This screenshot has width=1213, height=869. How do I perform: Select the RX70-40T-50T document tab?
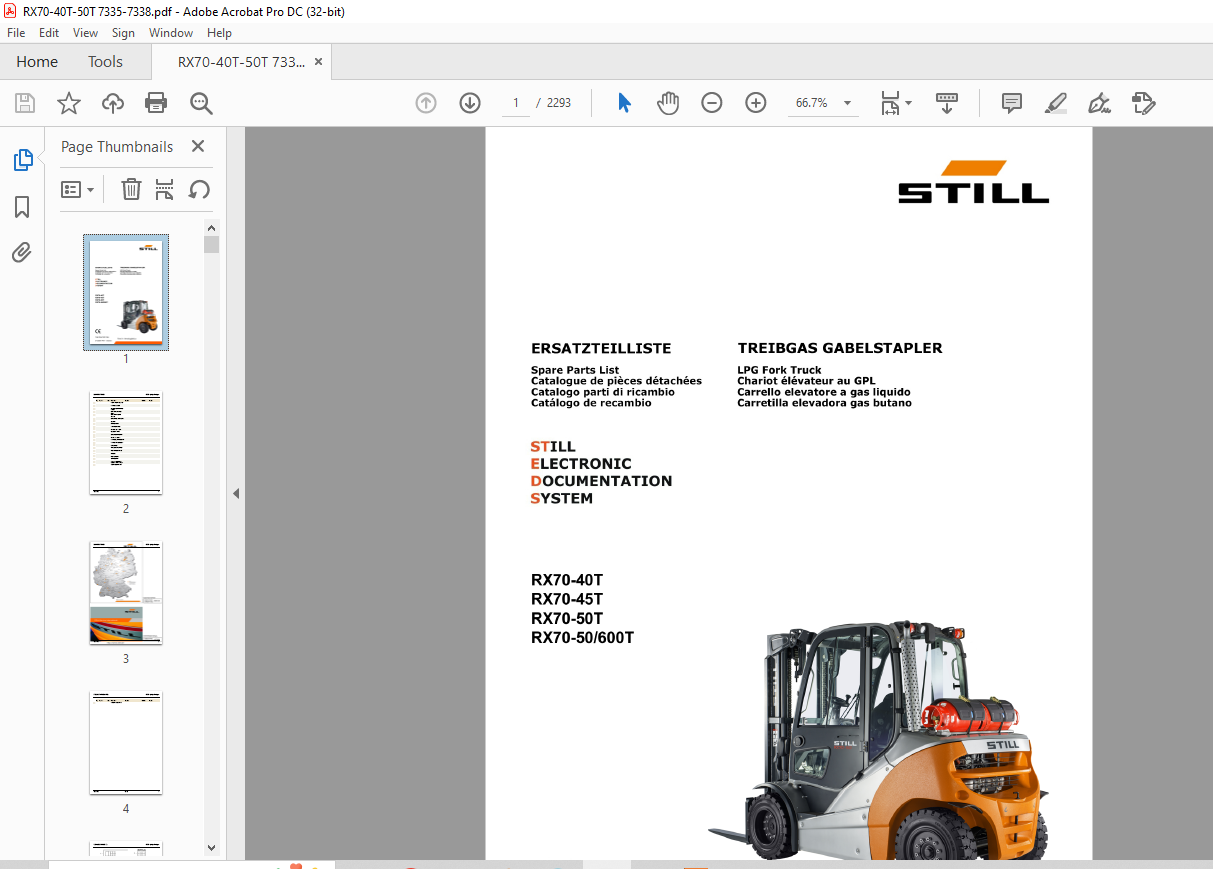(241, 62)
